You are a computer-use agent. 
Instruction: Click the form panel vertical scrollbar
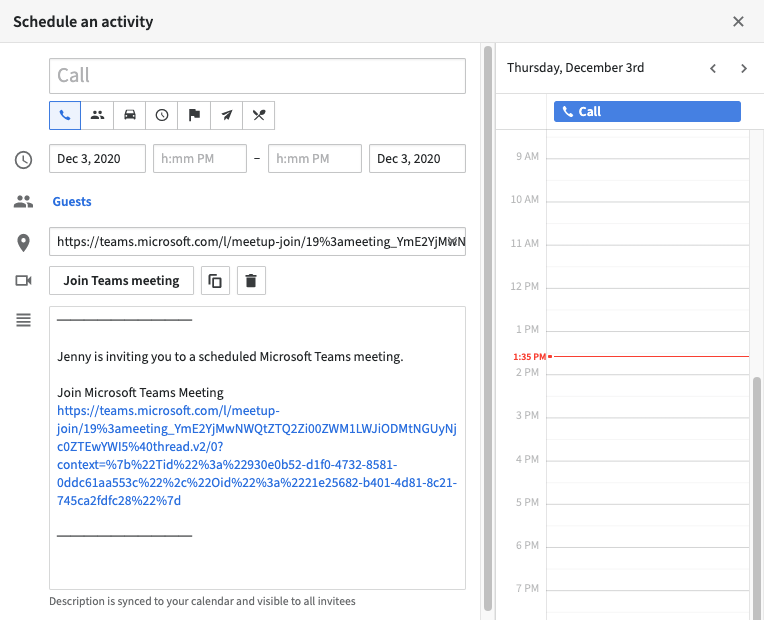point(488,327)
